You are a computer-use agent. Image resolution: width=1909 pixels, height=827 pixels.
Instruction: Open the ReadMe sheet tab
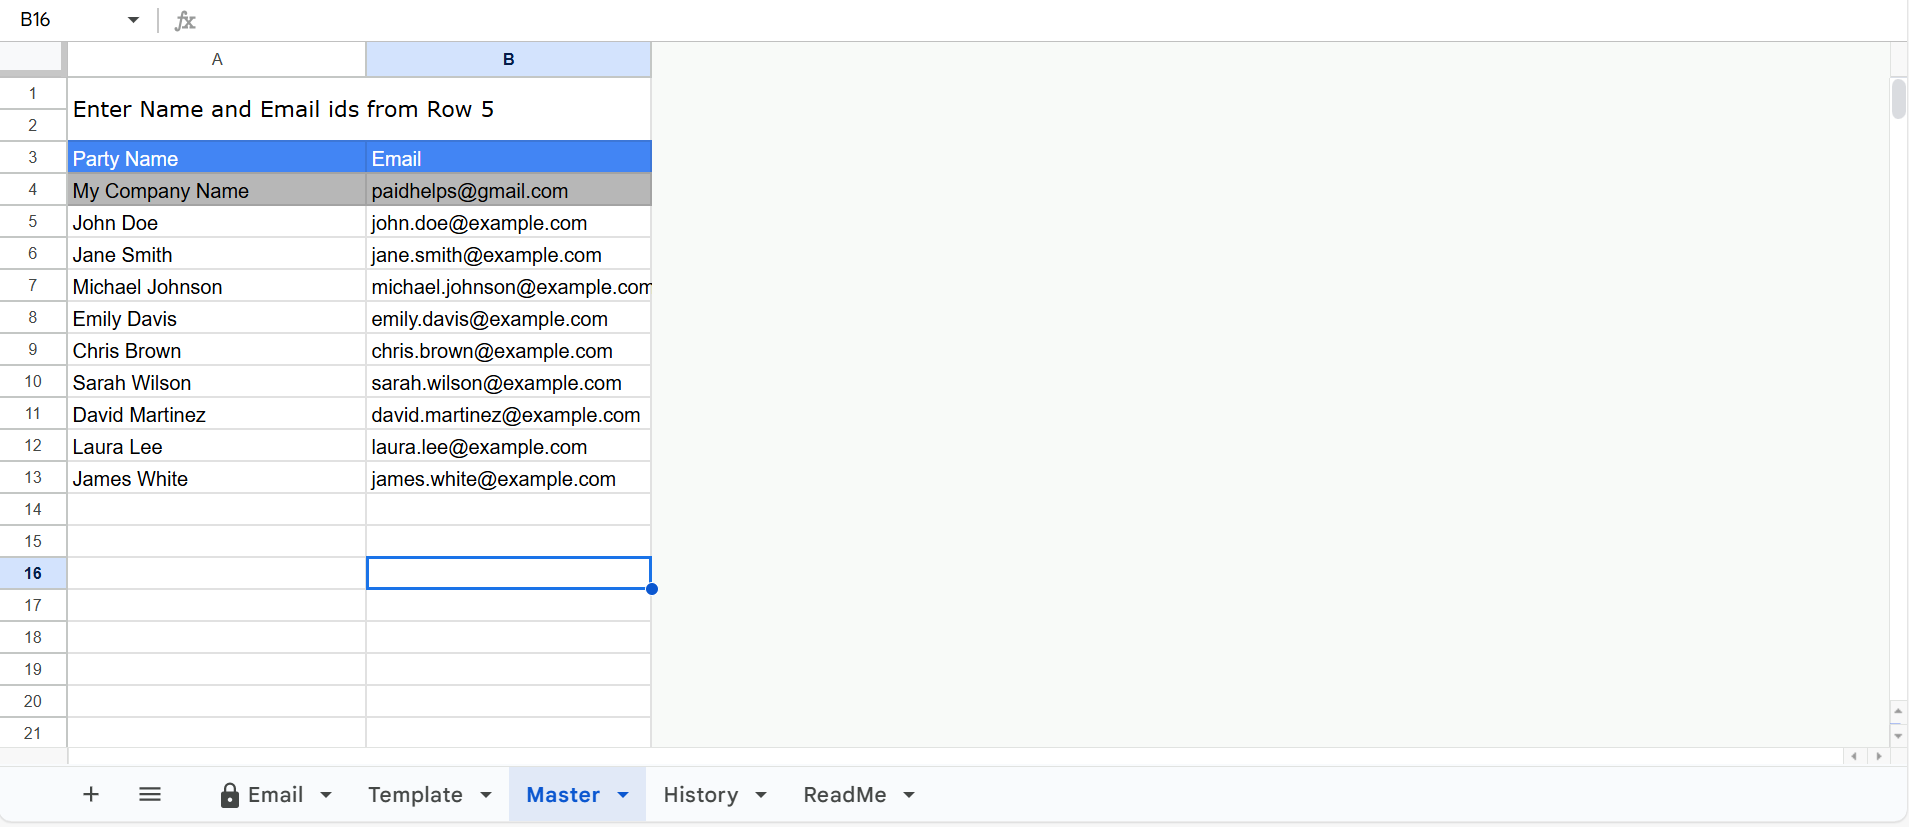845,795
